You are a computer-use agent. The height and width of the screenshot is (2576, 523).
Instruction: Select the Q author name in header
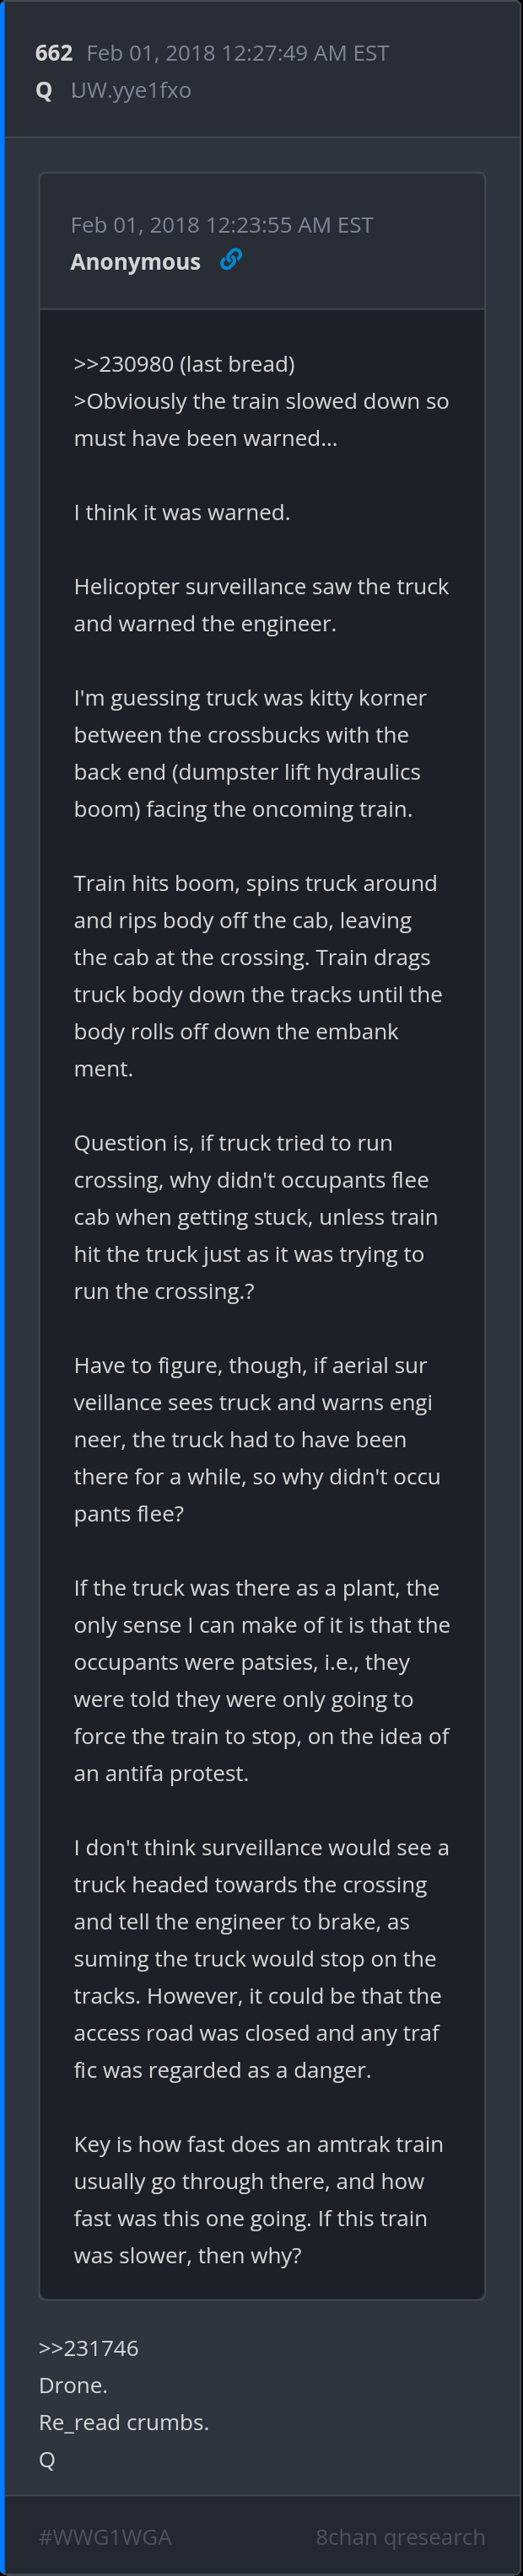44,90
